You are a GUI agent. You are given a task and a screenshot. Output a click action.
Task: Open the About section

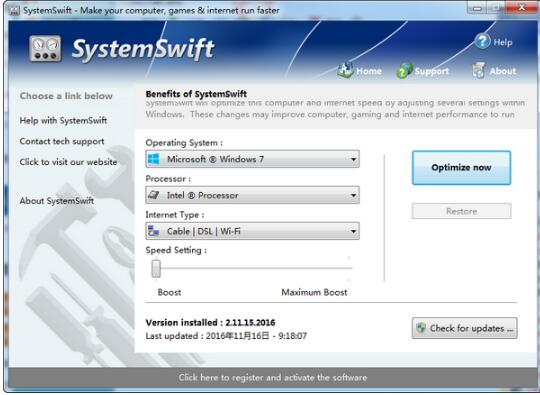(x=494, y=71)
